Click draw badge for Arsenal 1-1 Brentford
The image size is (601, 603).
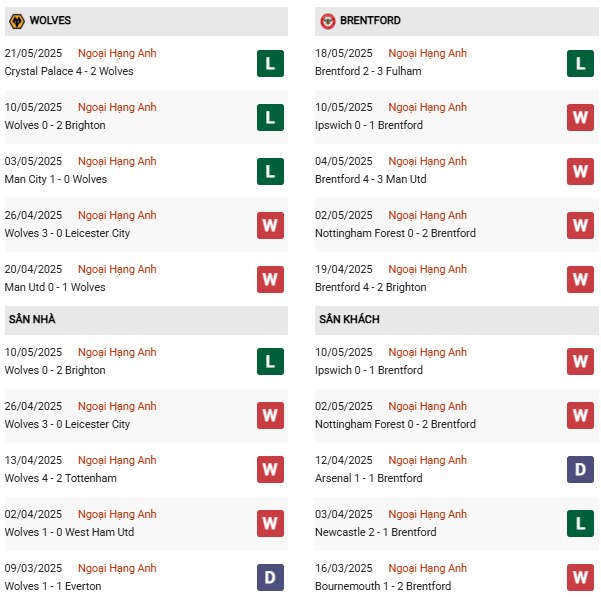click(580, 470)
